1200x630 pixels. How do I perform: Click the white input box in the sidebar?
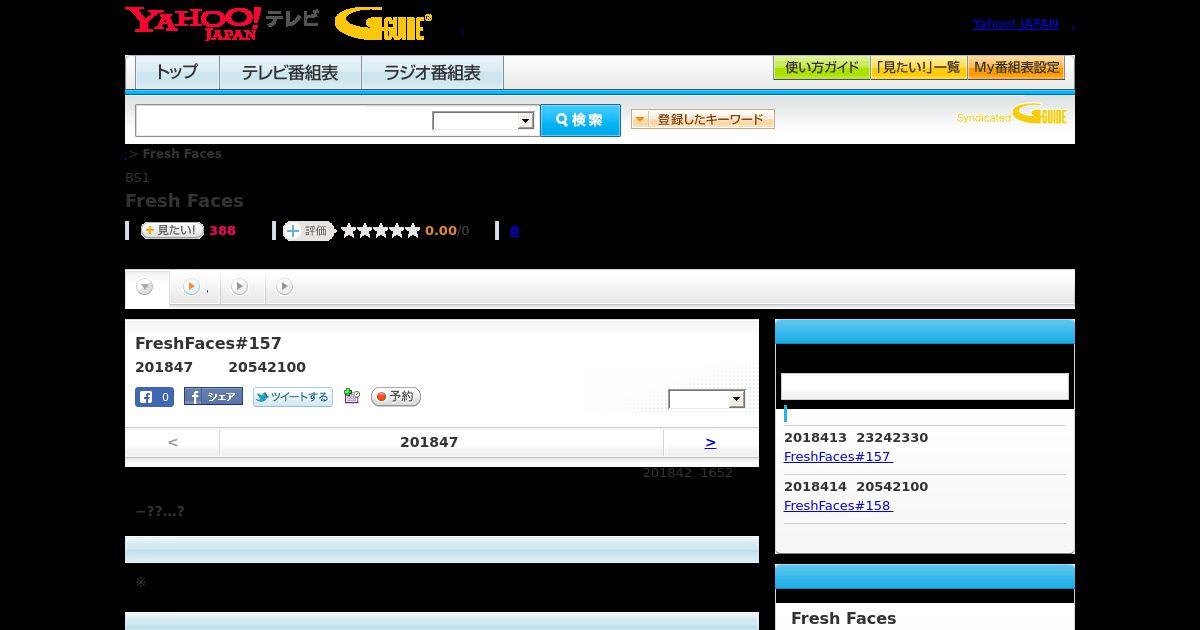(925, 387)
